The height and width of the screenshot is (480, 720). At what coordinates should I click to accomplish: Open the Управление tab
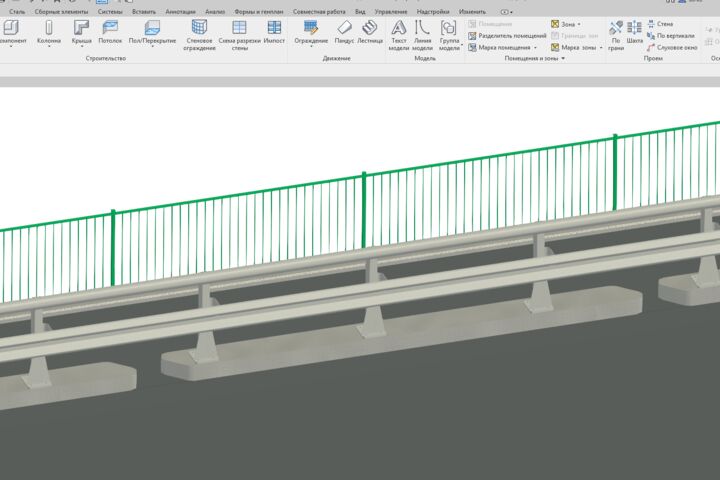[391, 12]
